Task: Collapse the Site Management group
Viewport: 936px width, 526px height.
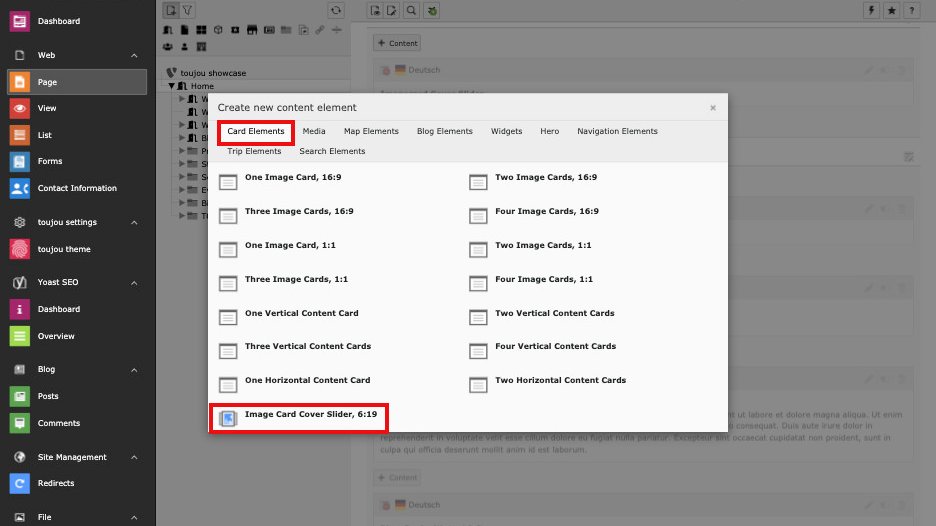Action: tap(134, 457)
